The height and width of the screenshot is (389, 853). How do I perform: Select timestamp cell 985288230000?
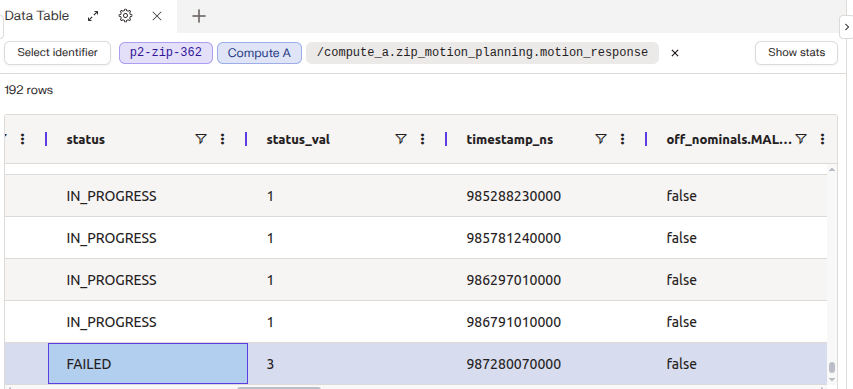[547, 196]
